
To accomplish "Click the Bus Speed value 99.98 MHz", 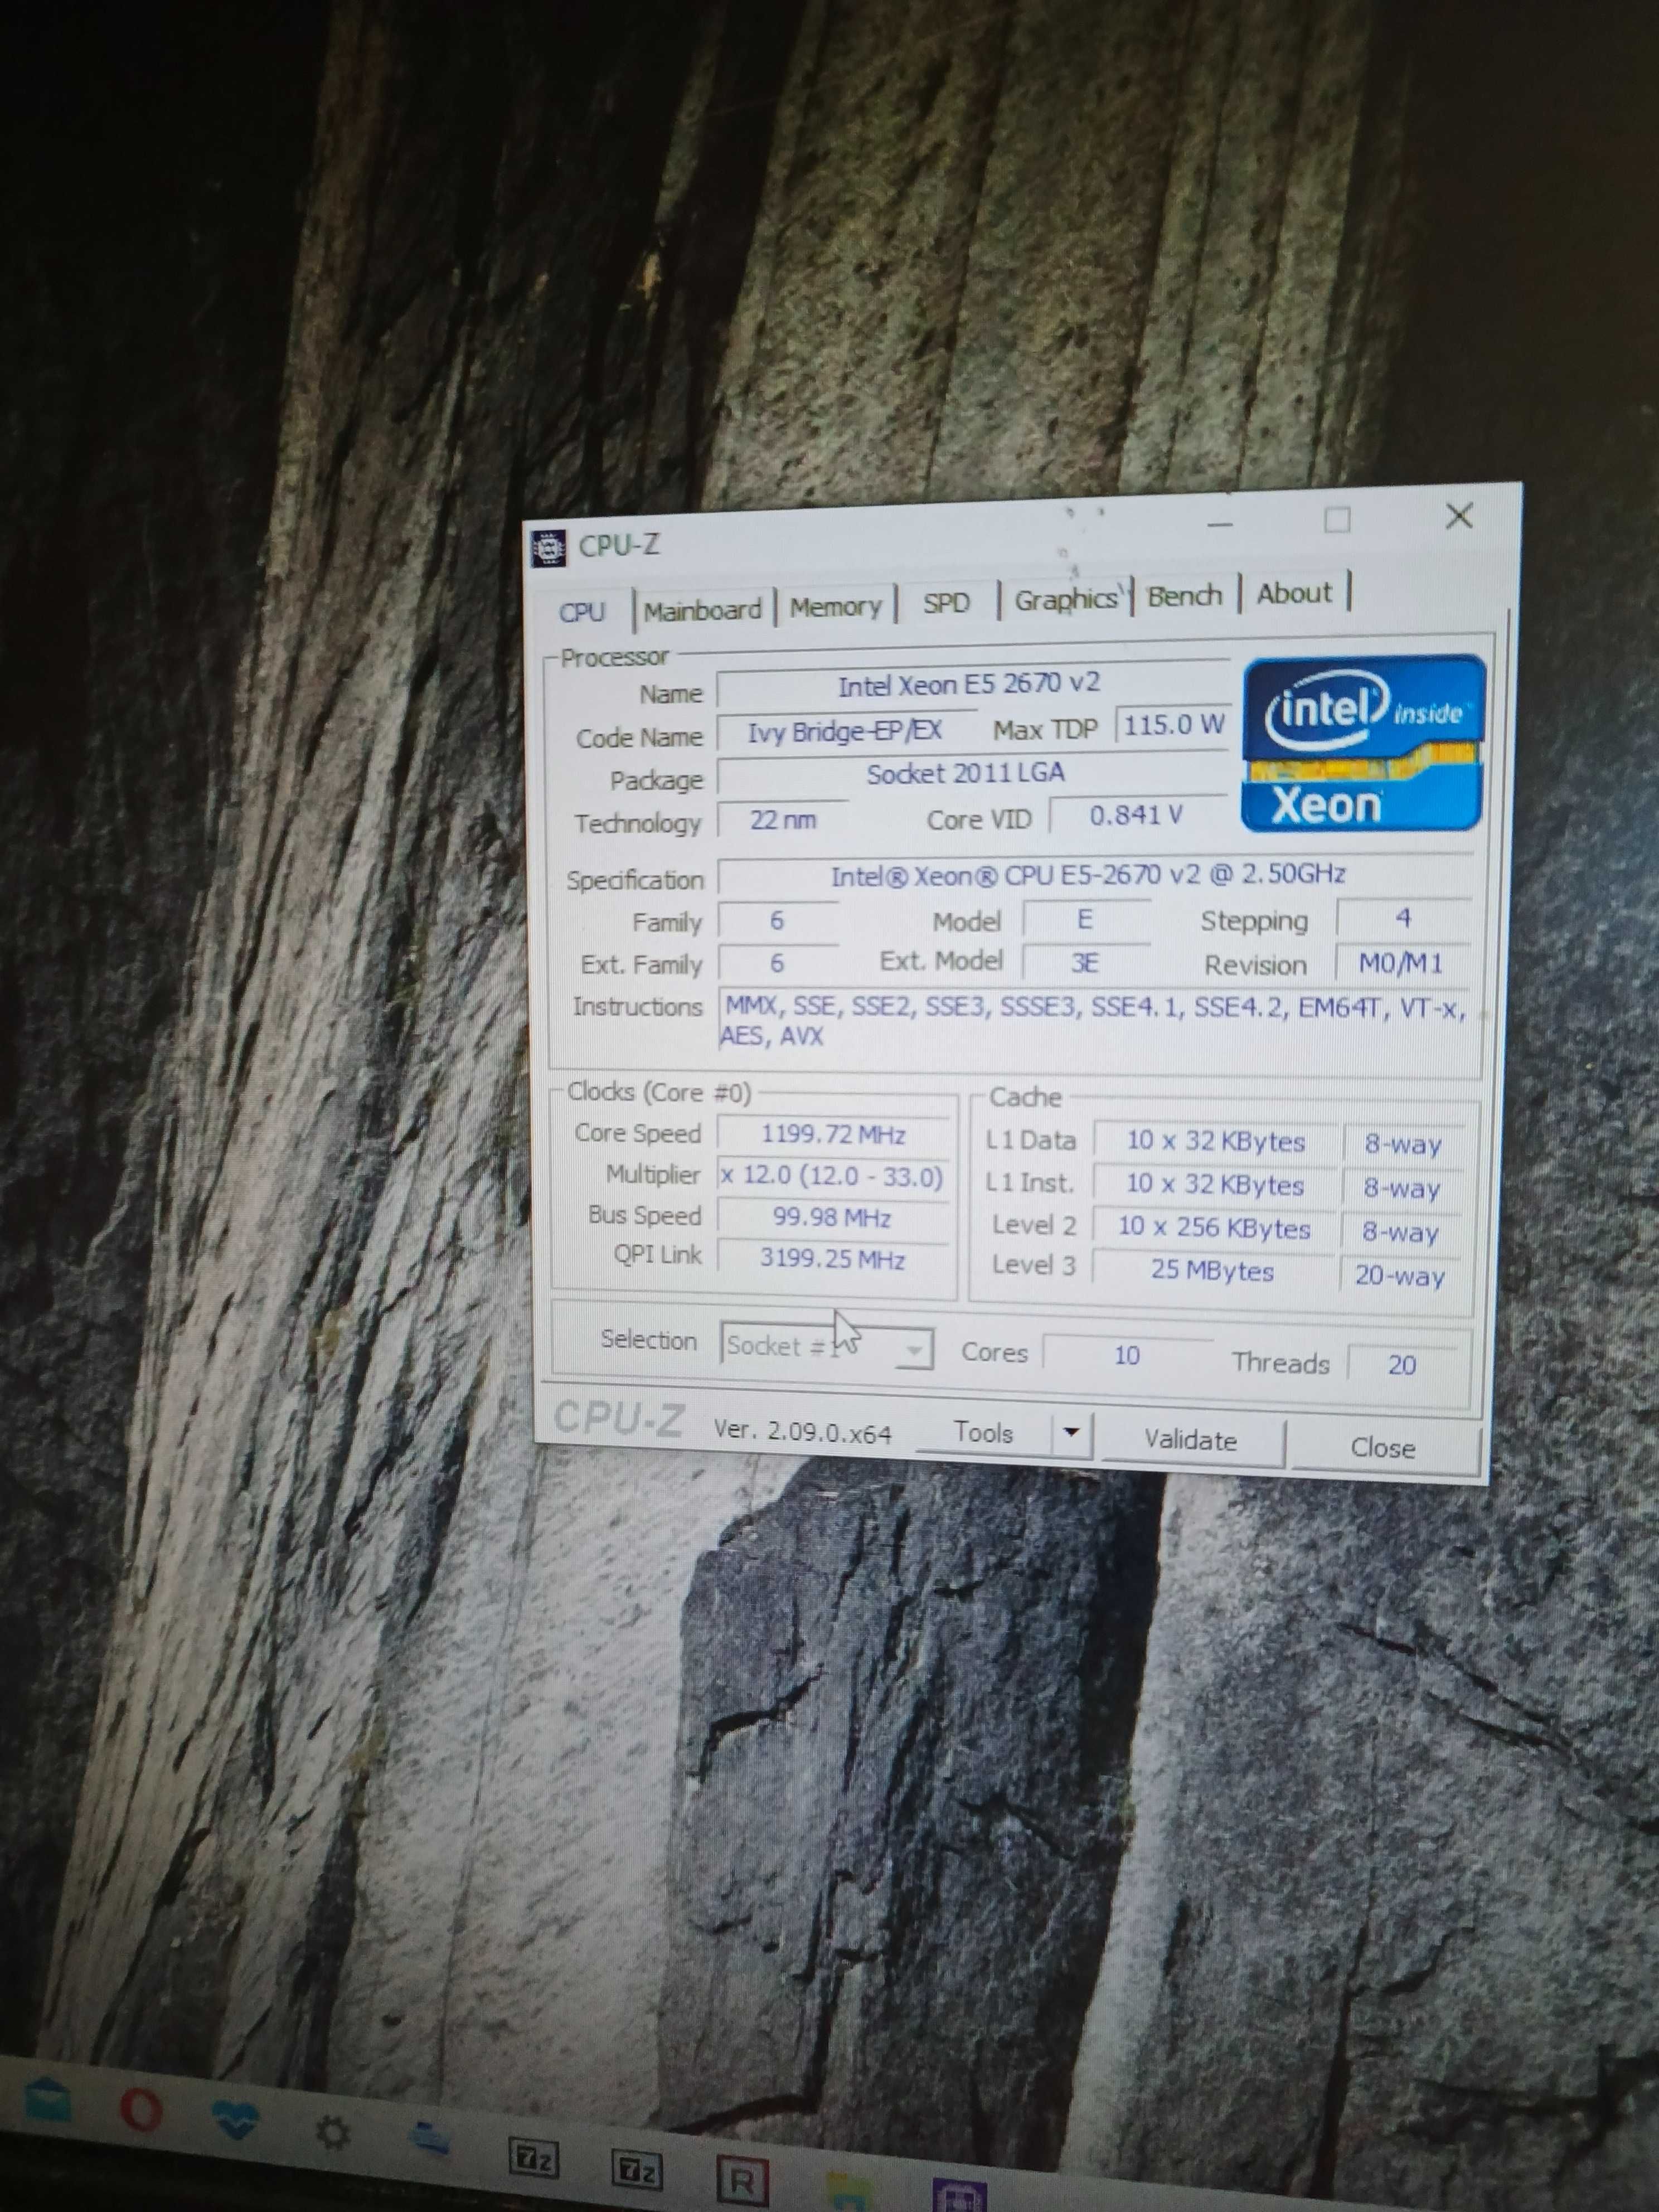I will tap(833, 1217).
